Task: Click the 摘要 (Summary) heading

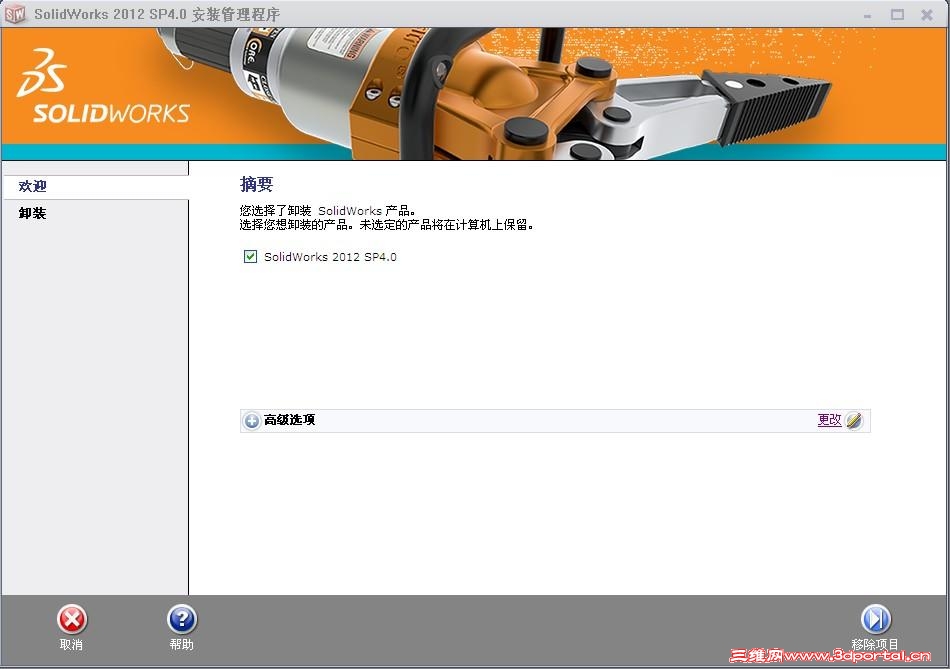Action: pyautogui.click(x=256, y=184)
